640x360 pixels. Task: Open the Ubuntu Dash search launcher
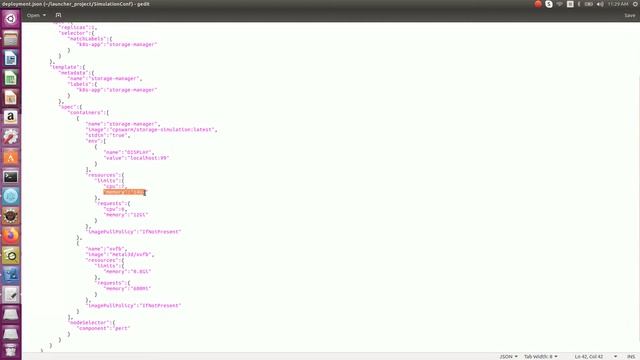coord(11,19)
